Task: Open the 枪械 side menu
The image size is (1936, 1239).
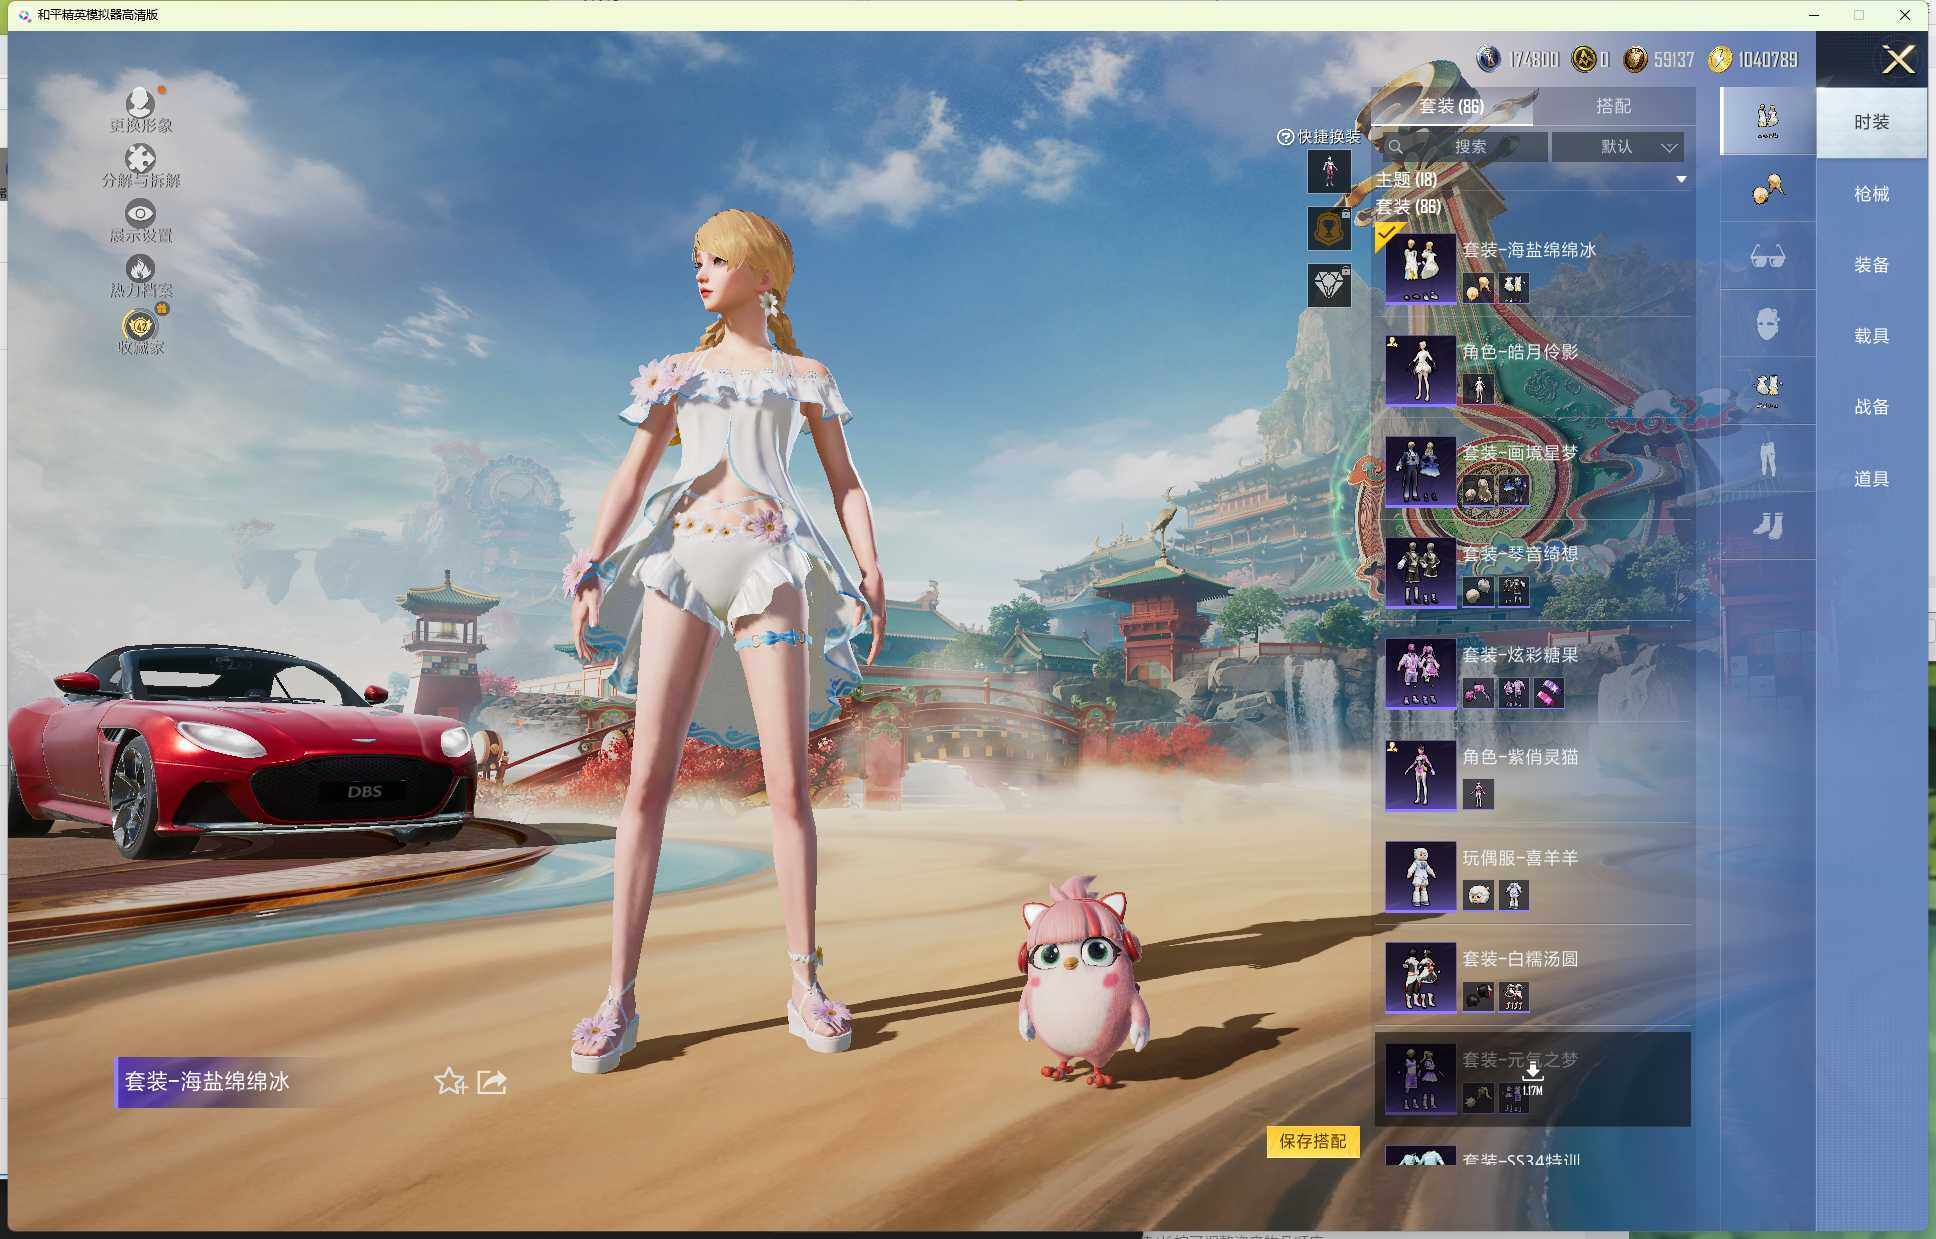Action: (x=1870, y=194)
